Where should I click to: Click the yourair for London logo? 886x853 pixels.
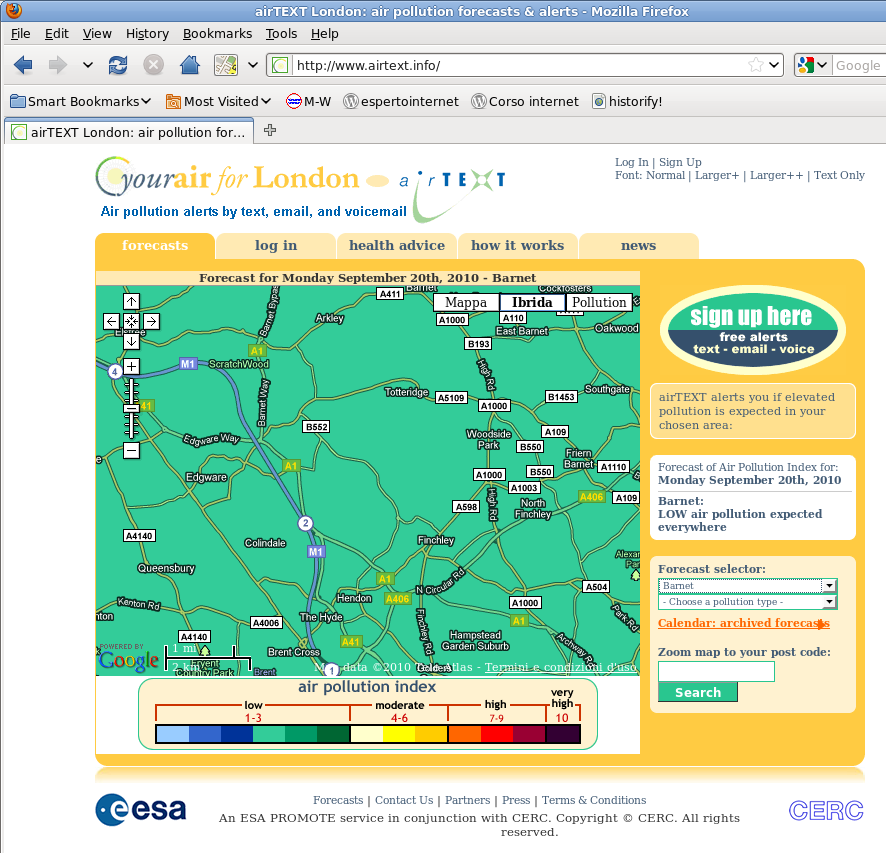(227, 177)
